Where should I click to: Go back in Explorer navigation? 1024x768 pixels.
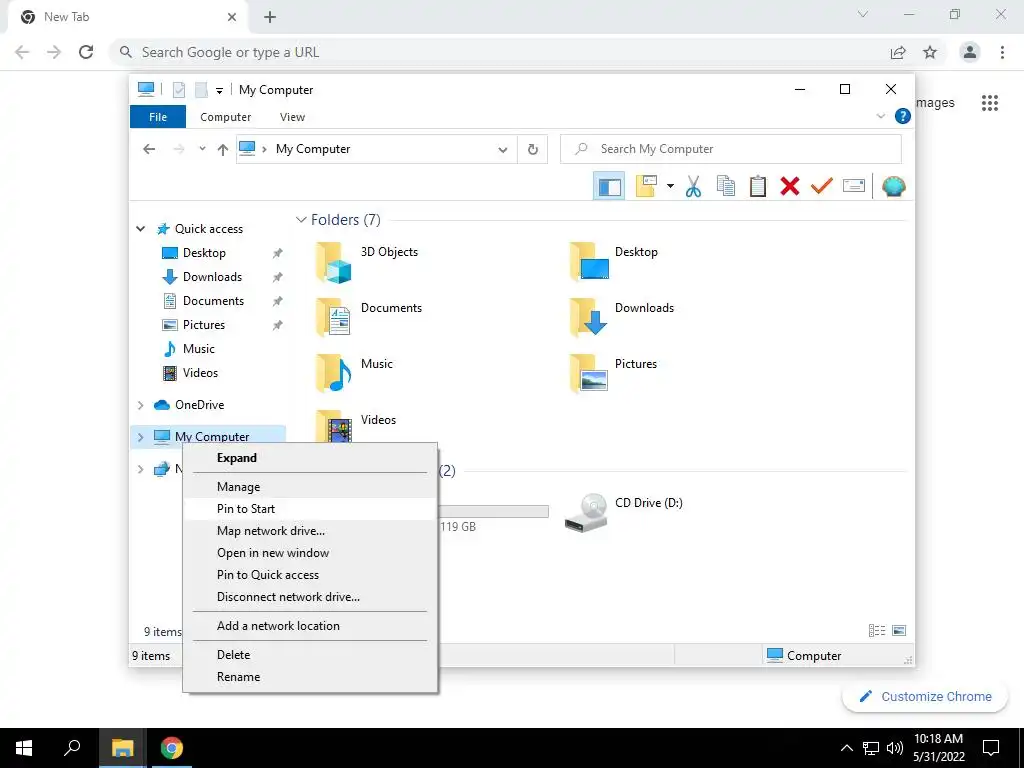(x=149, y=149)
